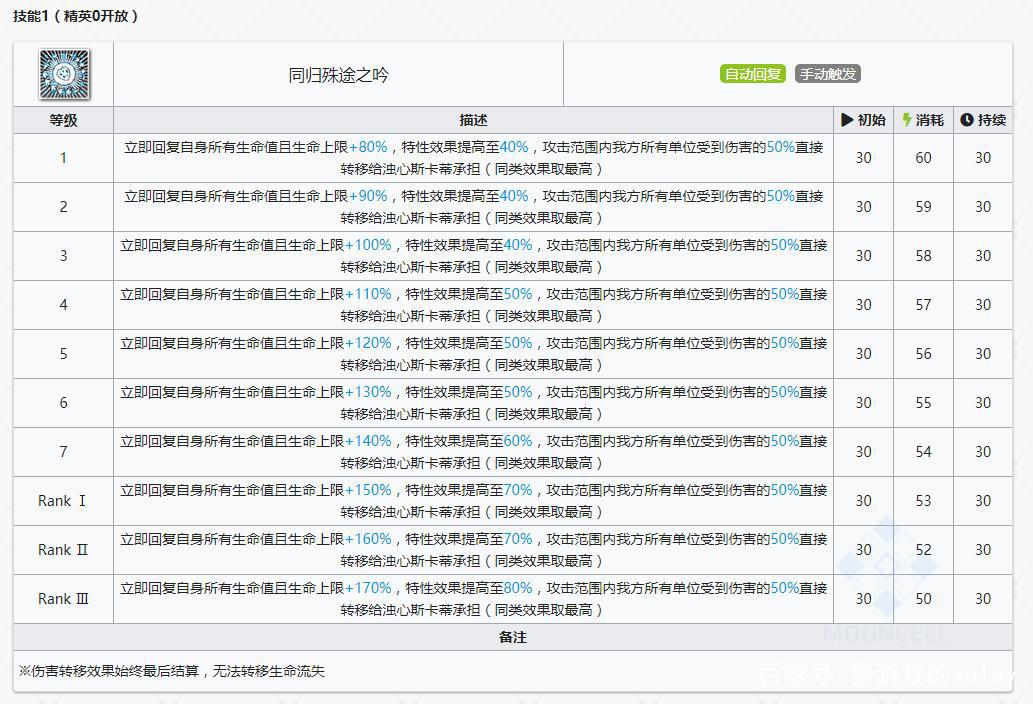1033x704 pixels.
Task: Click consumption value 50 in Rank Ⅲ row
Action: point(923,599)
